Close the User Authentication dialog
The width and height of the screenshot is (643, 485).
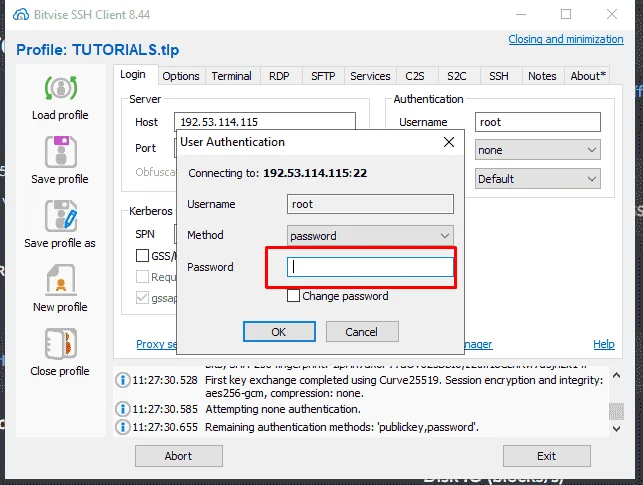pos(449,142)
